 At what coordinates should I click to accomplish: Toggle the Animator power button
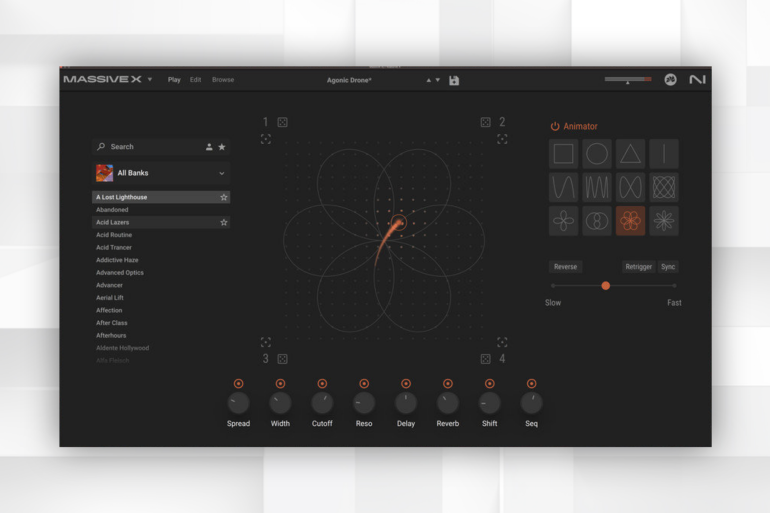(555, 126)
